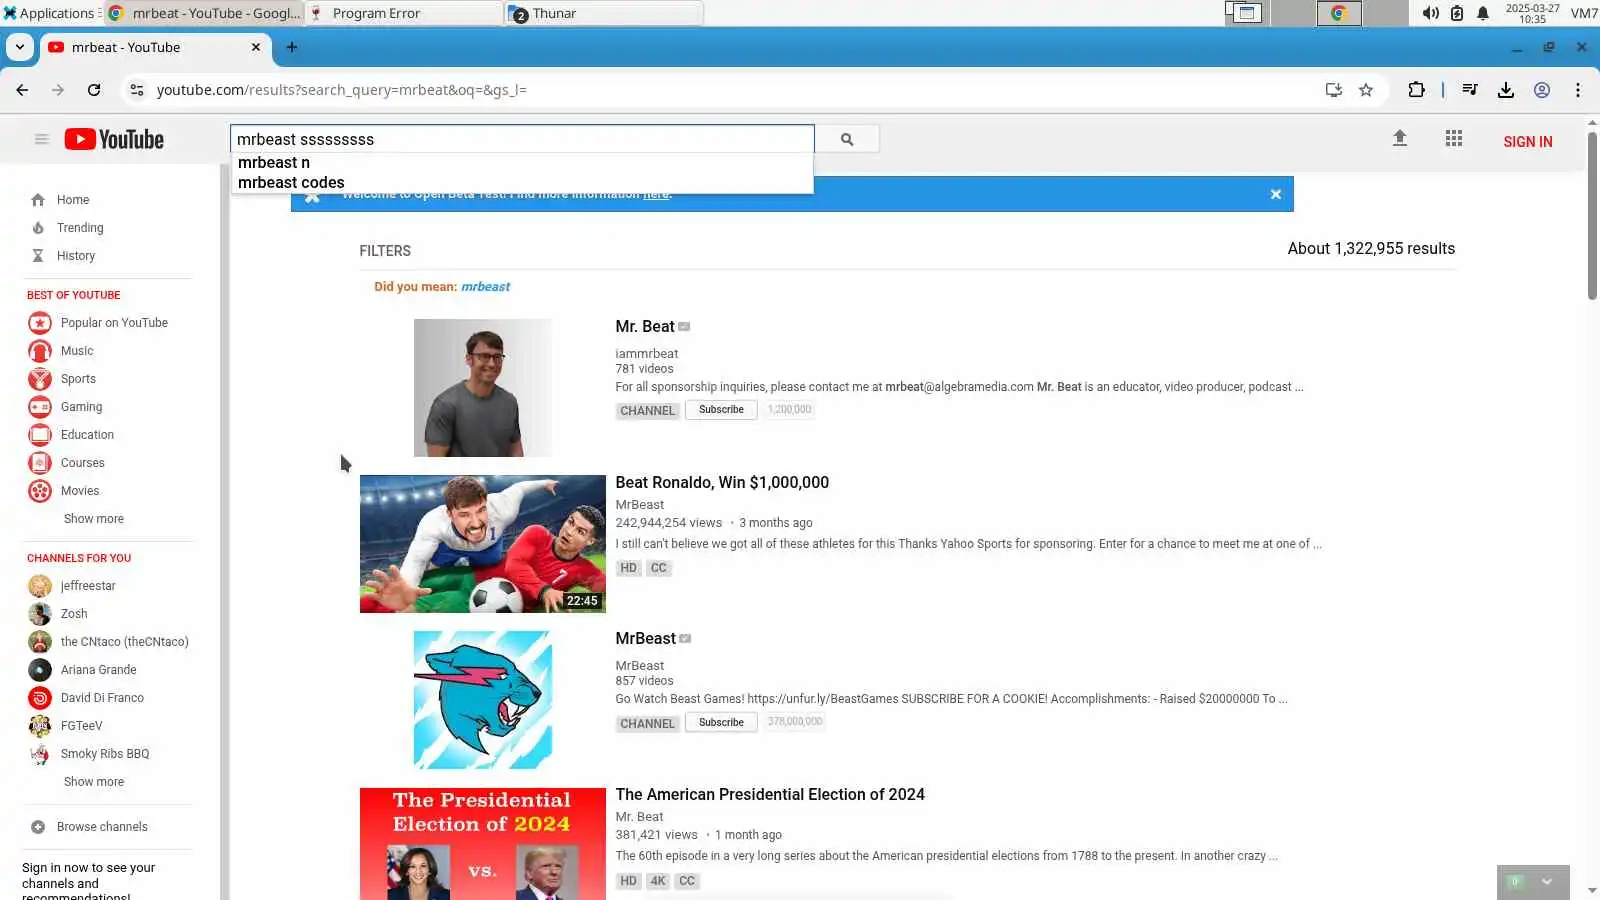The width and height of the screenshot is (1600, 900).
Task: Expand Show more under Best of YouTube
Action: pyautogui.click(x=94, y=519)
